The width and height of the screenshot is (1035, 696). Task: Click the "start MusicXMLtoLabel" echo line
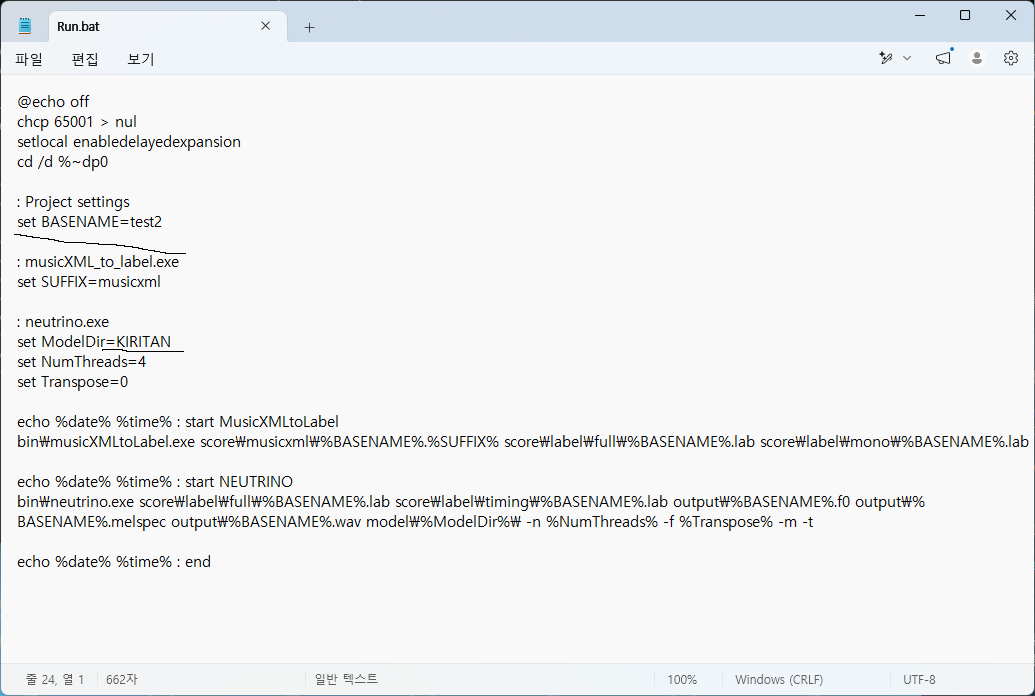click(178, 422)
